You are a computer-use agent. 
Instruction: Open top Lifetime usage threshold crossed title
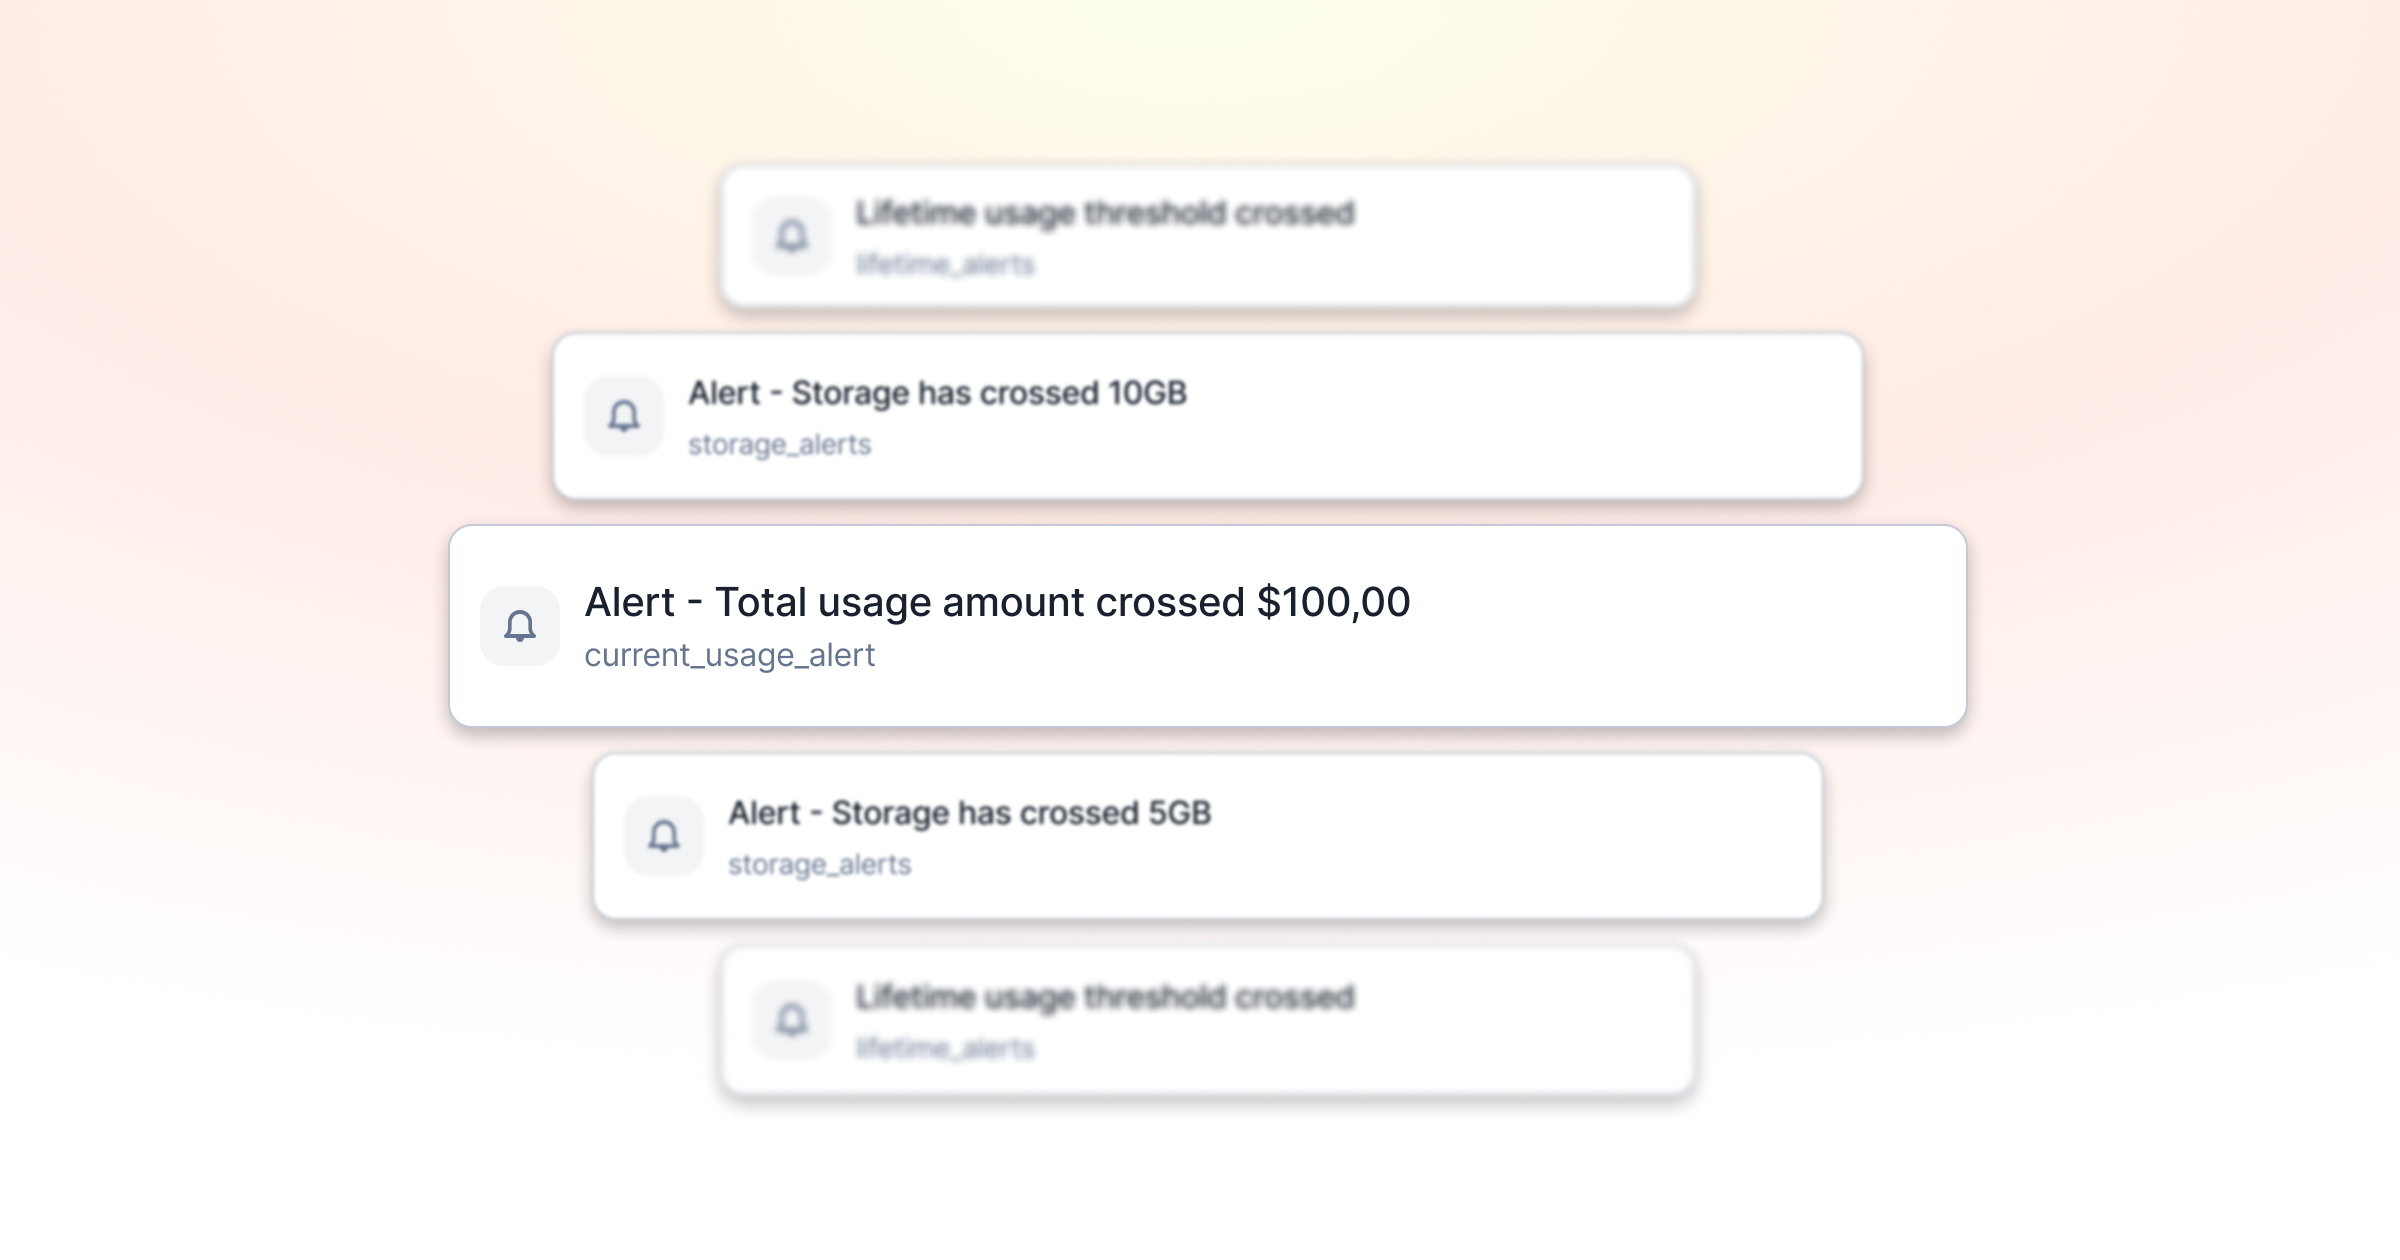[x=1105, y=214]
